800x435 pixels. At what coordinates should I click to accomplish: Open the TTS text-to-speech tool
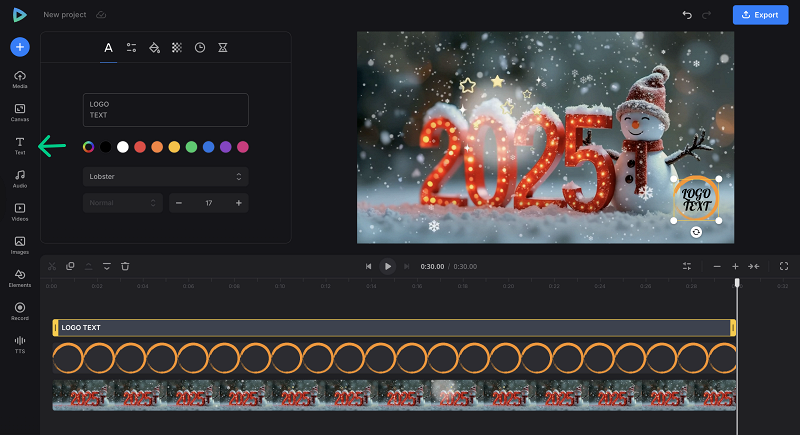[x=20, y=344]
